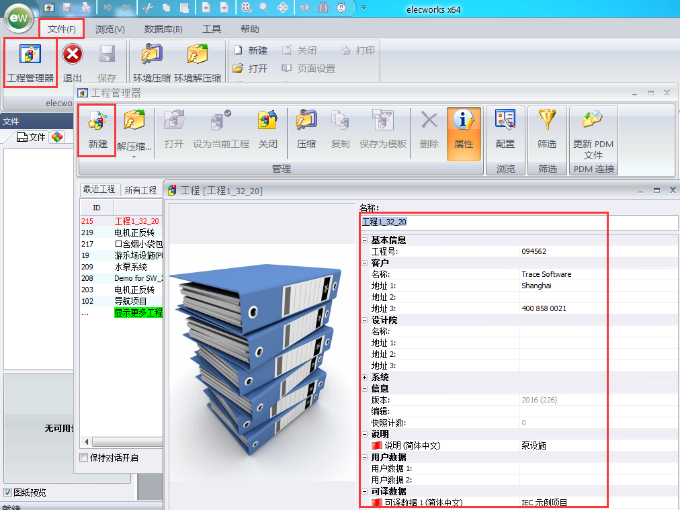Click the red 退出 exit icon
This screenshot has width=680, height=510.
pyautogui.click(x=72, y=60)
